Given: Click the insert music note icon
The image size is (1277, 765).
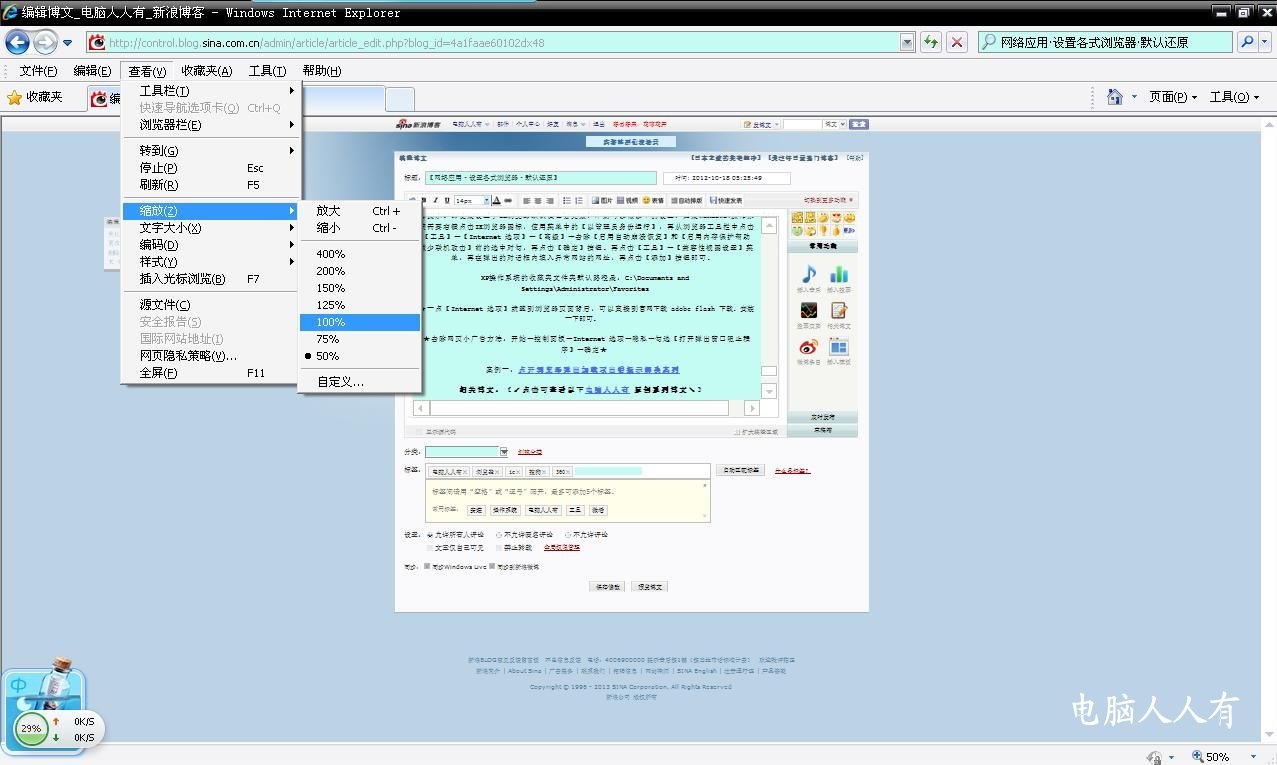Looking at the screenshot, I should pos(809,275).
